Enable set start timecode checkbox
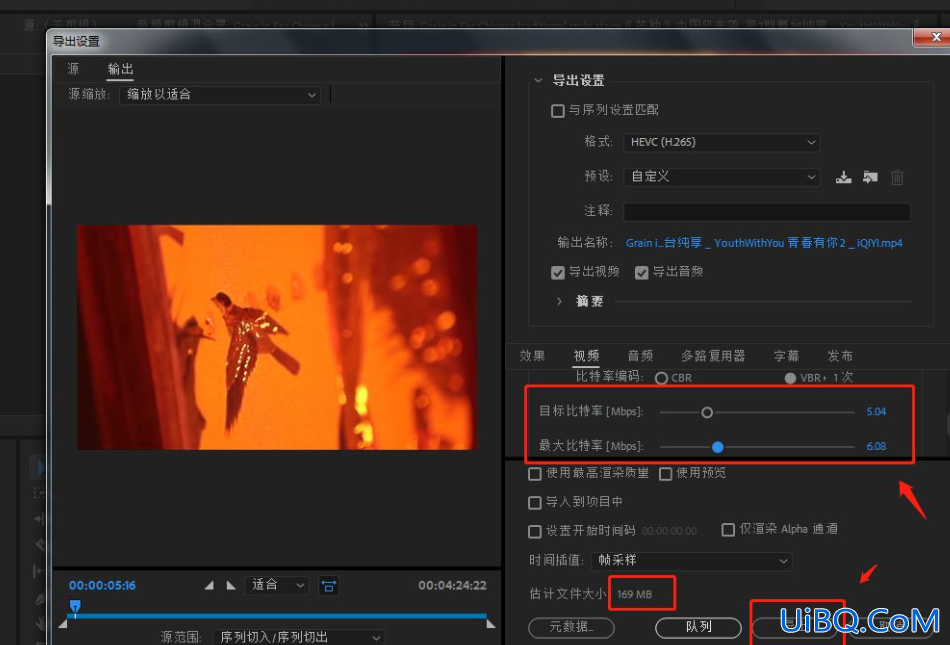The image size is (950, 645). [534, 532]
